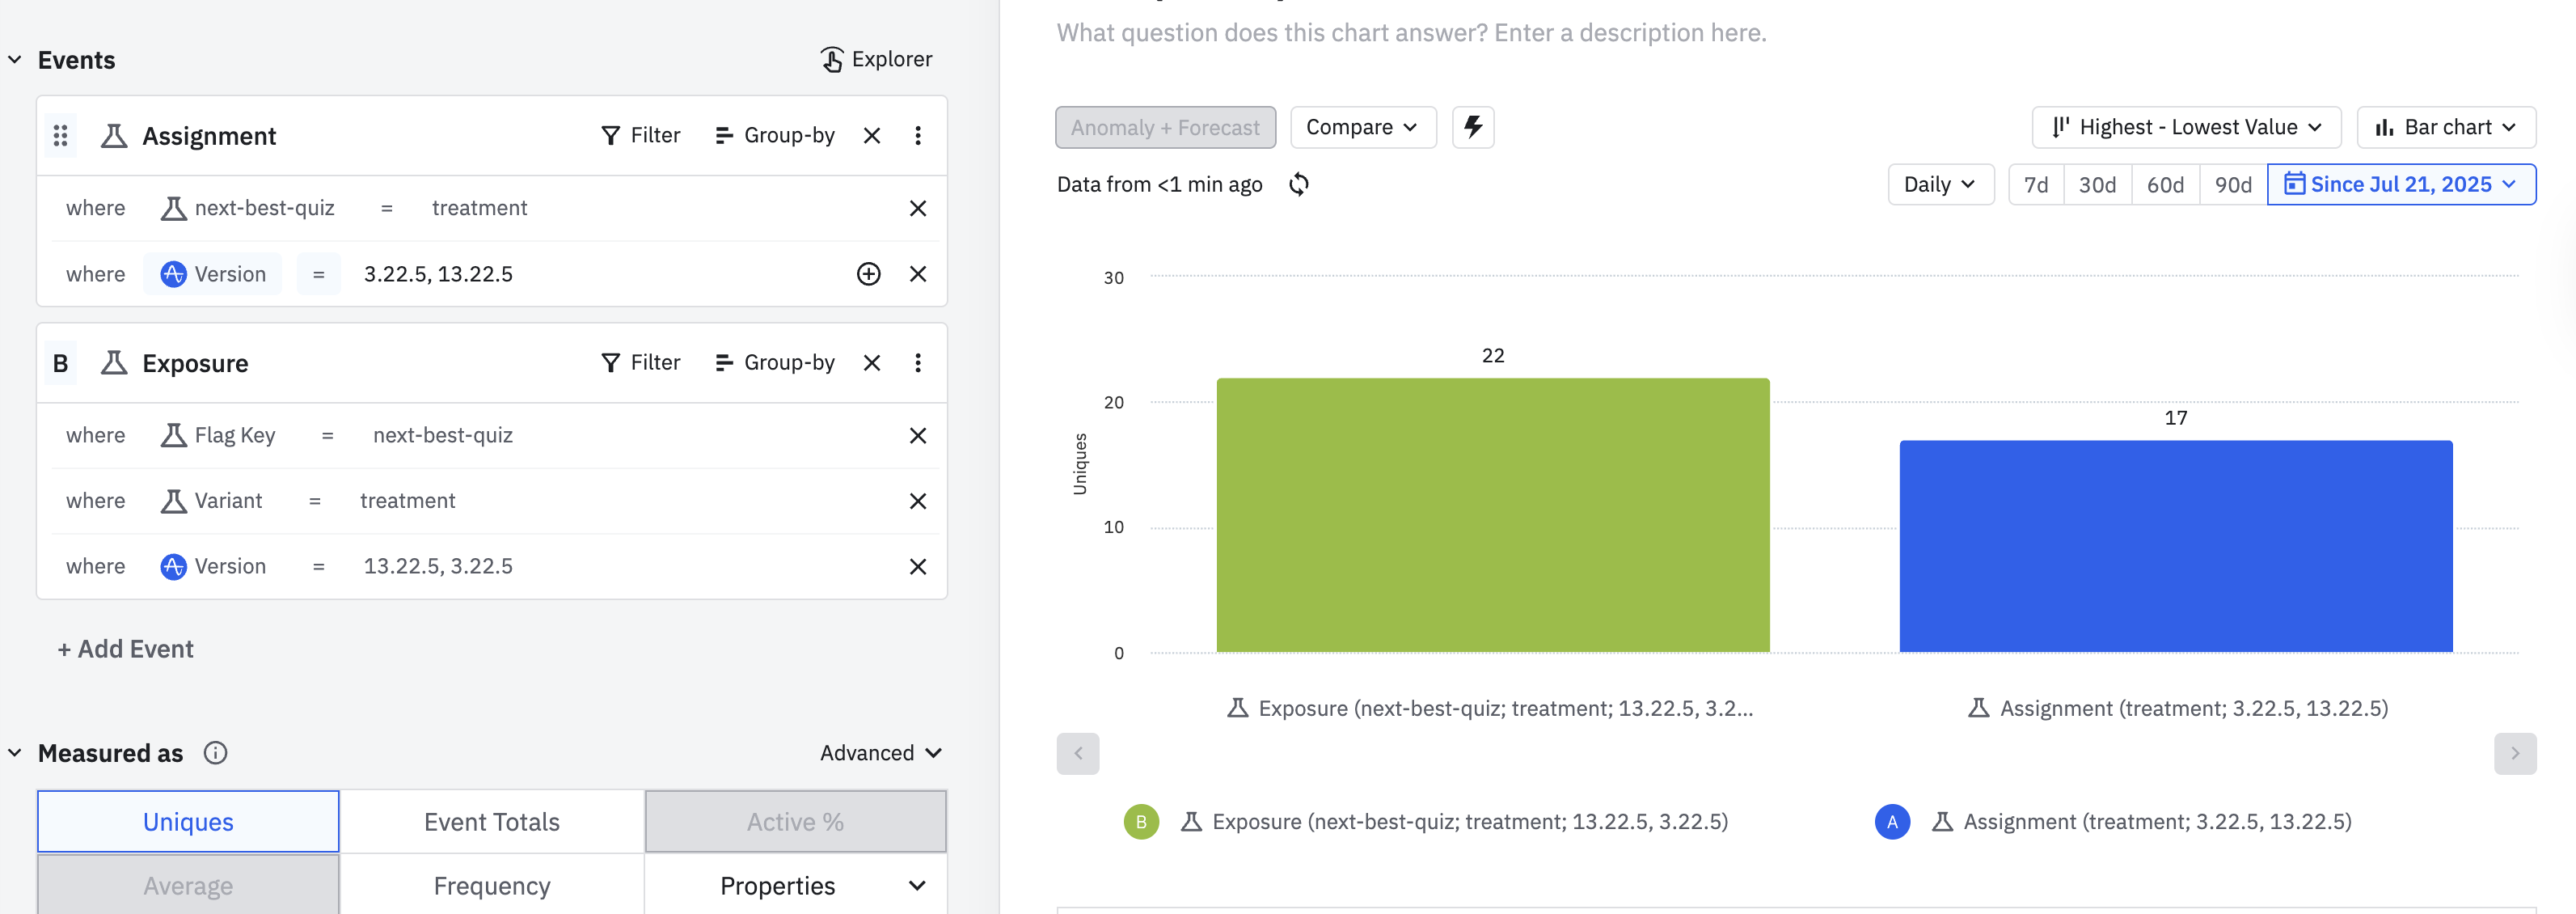Expand the Highest - Lowest Value dropdown
This screenshot has height=914, width=2576.
click(2185, 127)
